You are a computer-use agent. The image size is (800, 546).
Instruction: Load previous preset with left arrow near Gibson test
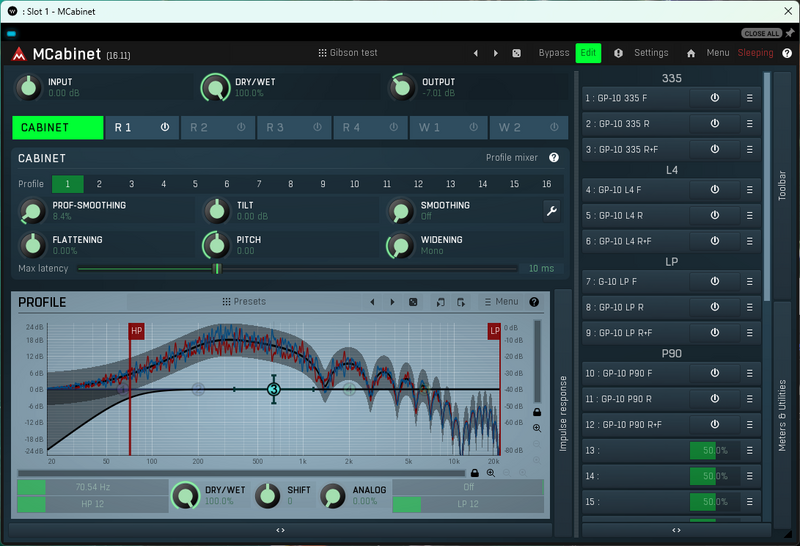click(x=476, y=53)
